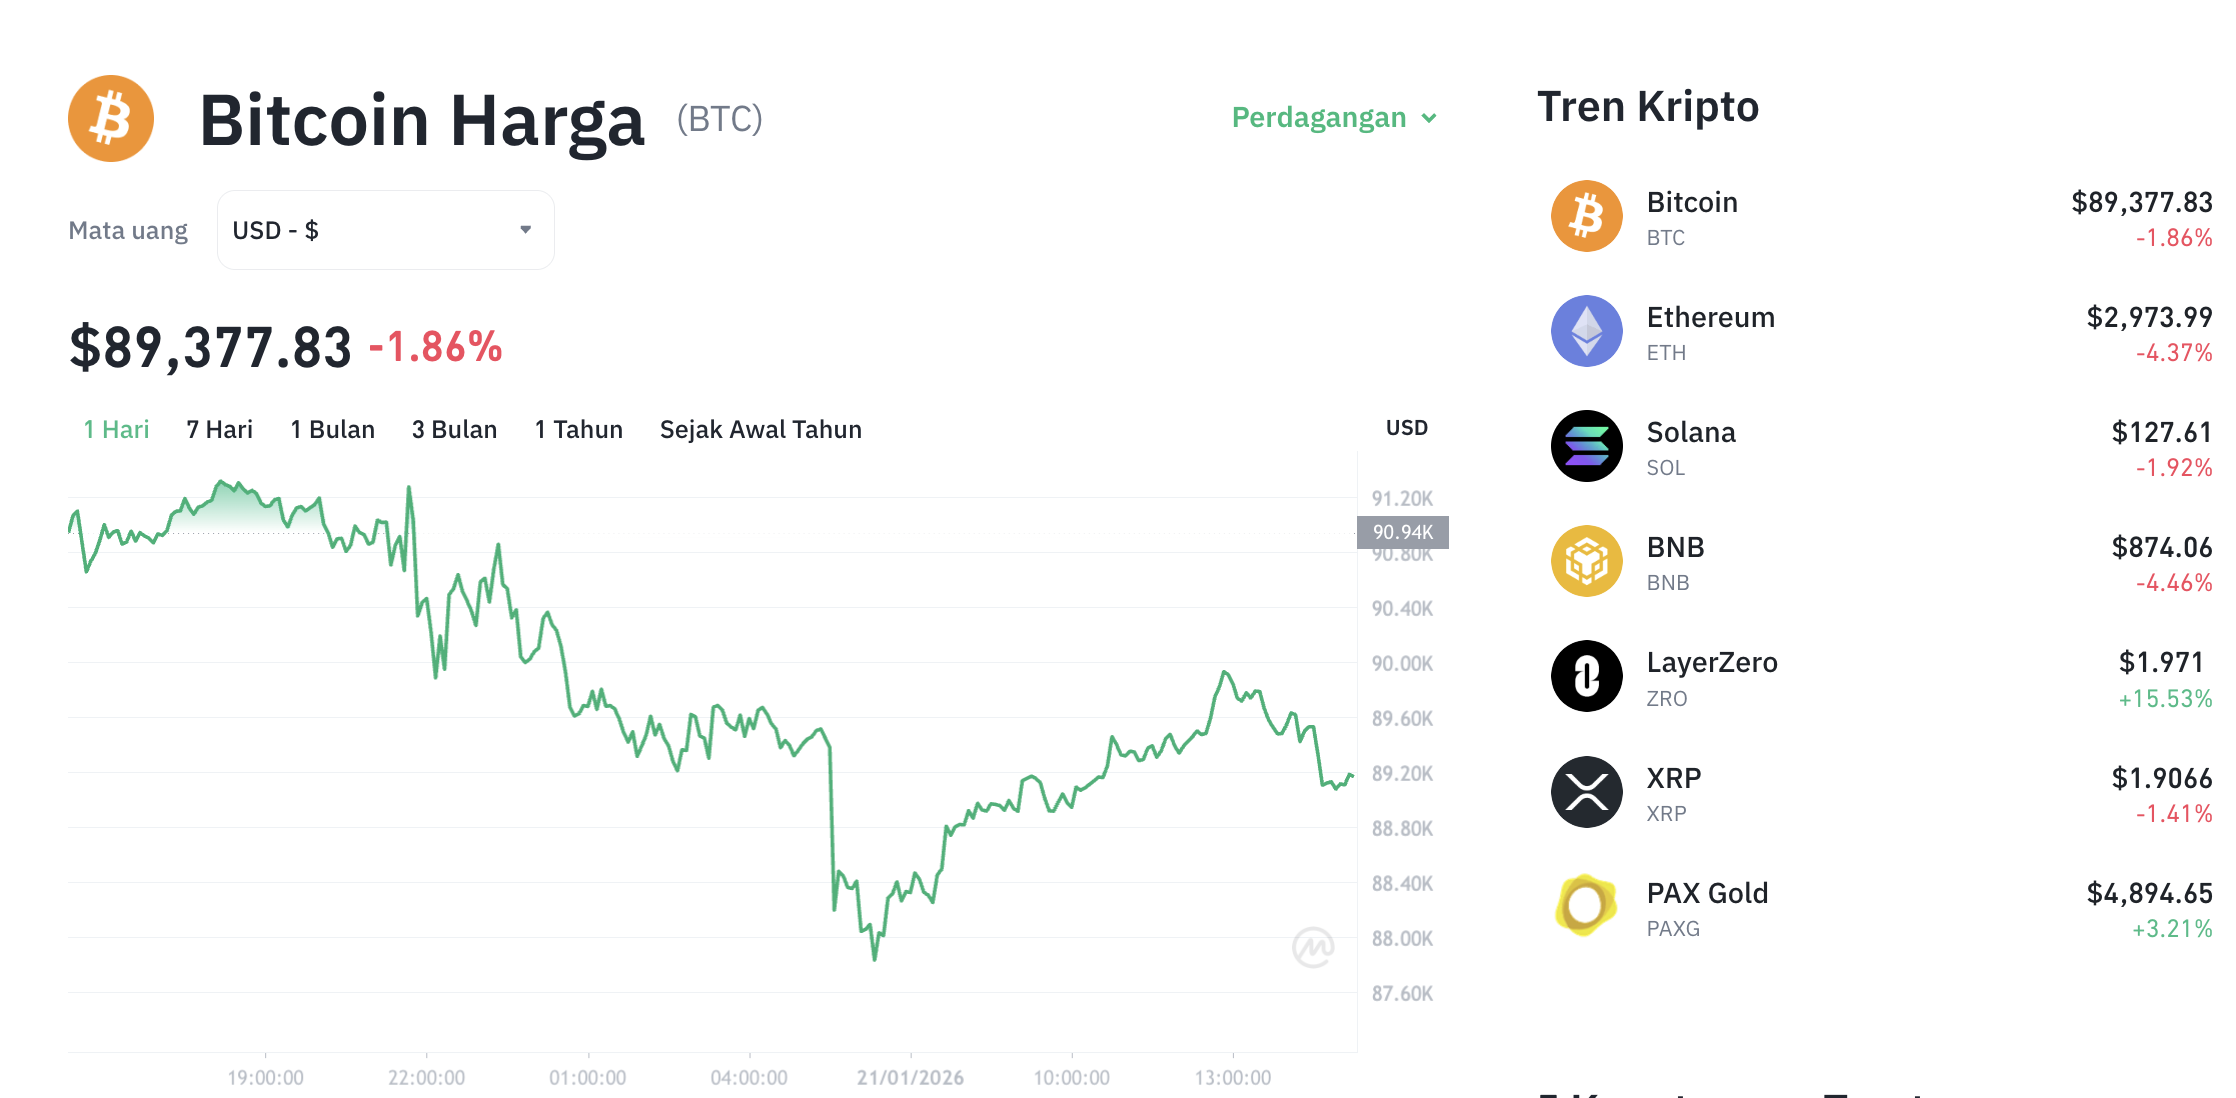Viewport: 2236px width, 1098px height.
Task: Click the 90.94K price marker on axis
Action: coord(1401,532)
